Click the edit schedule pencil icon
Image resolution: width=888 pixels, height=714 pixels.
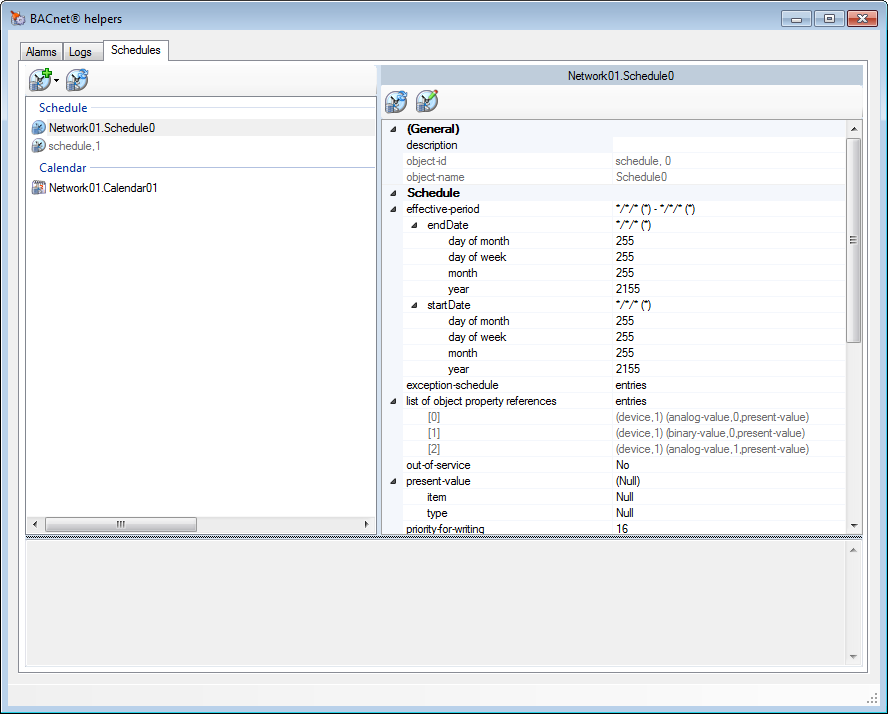click(428, 101)
